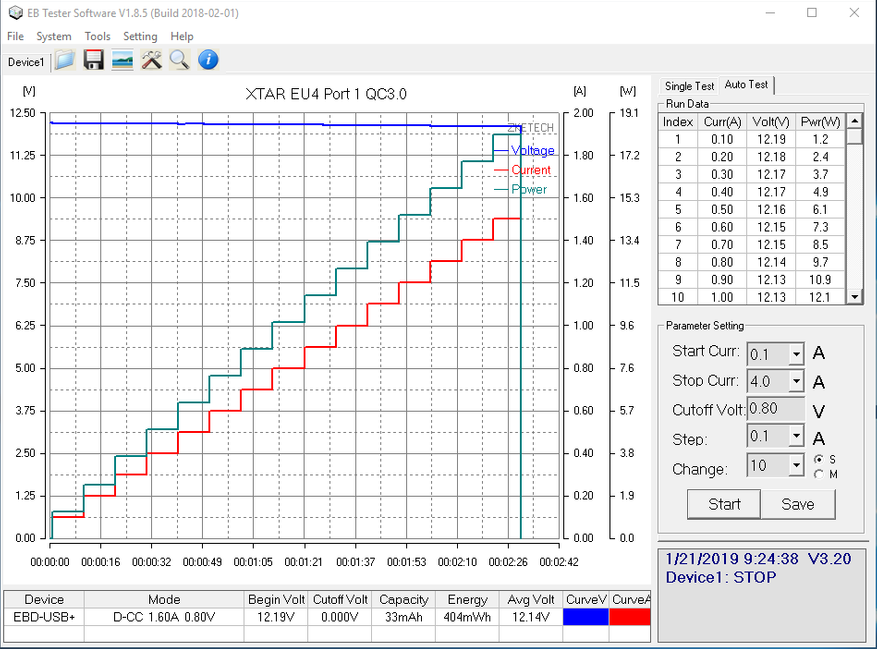Show info with blue i icon
This screenshot has width=877, height=649.
click(x=208, y=60)
